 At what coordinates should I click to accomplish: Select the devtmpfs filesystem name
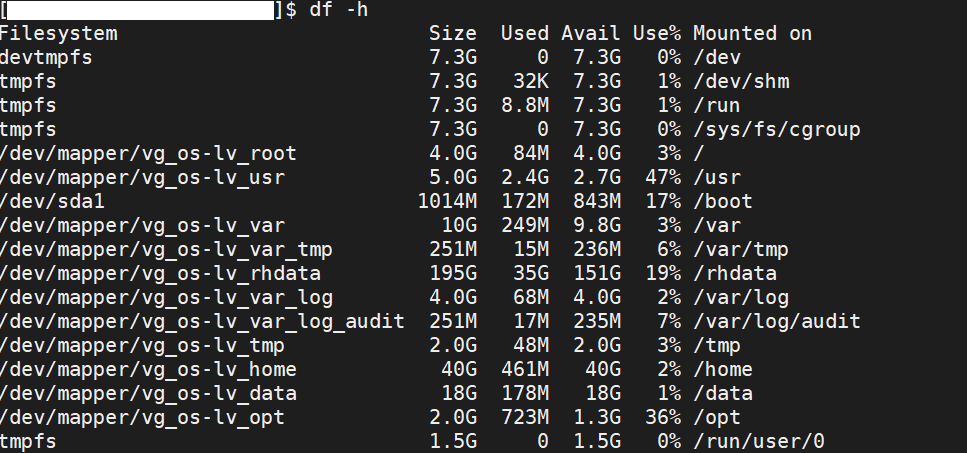(x=47, y=57)
